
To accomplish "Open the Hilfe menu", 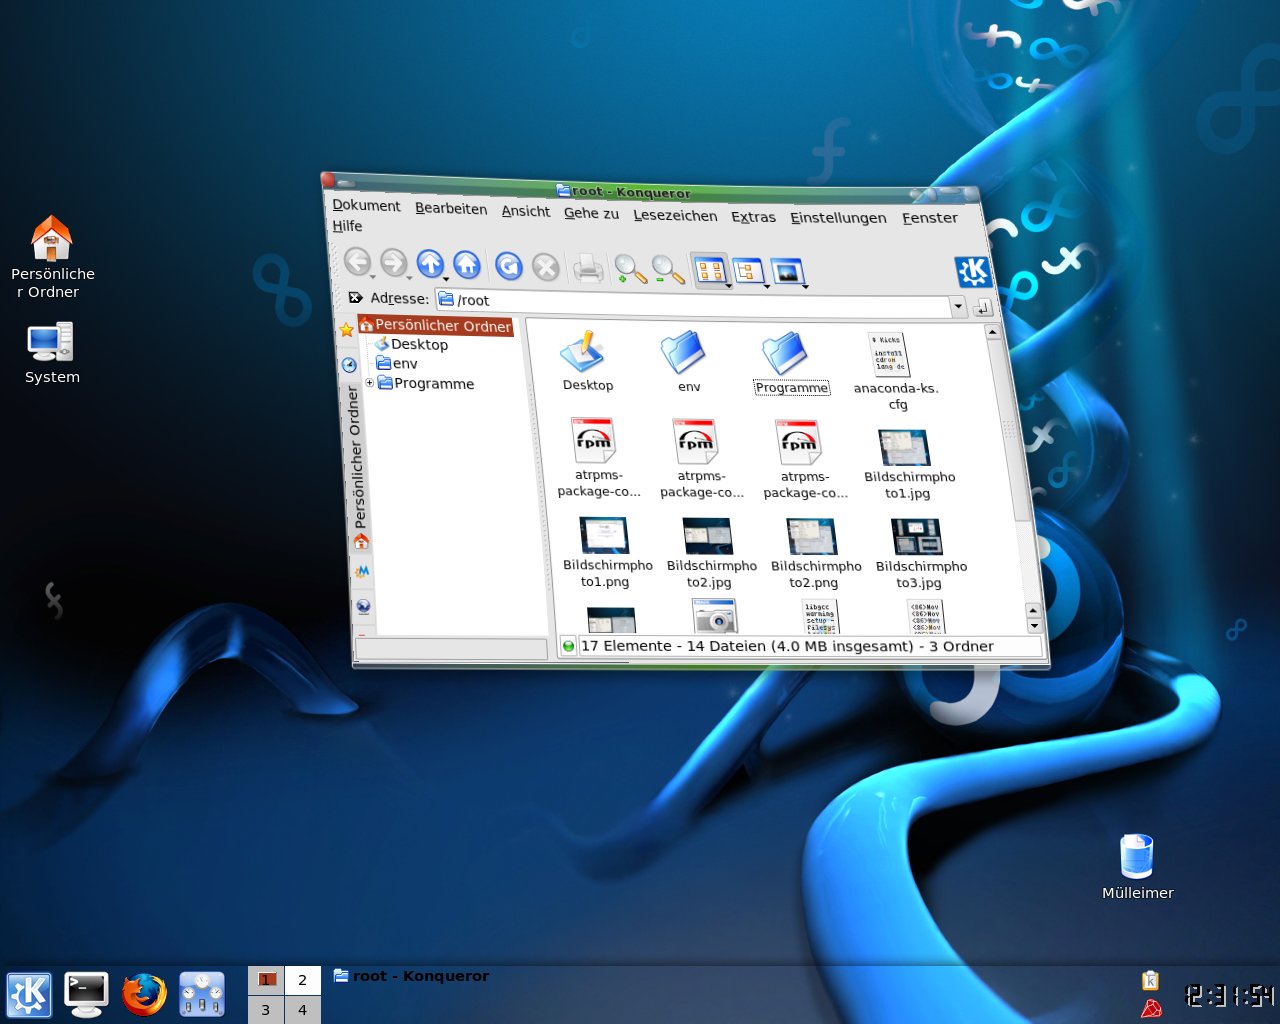I will (347, 225).
